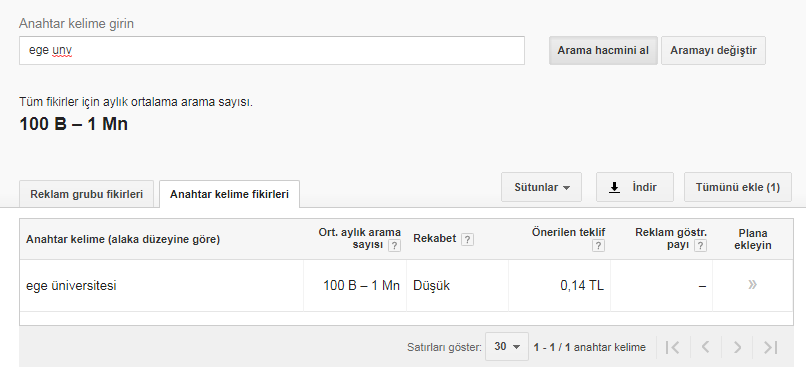806x388 pixels.
Task: Click the 'Plana ekleyin' column header
Action: (x=753, y=239)
